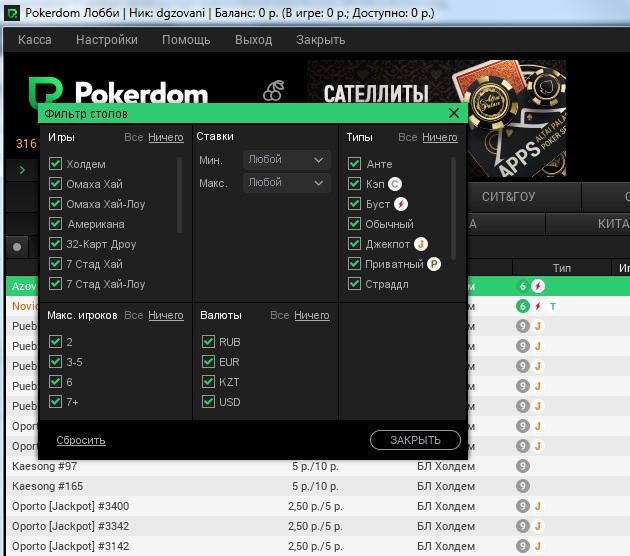The height and width of the screenshot is (556, 630).
Task: Open the Мин. stakes dropdown
Action: point(286,160)
